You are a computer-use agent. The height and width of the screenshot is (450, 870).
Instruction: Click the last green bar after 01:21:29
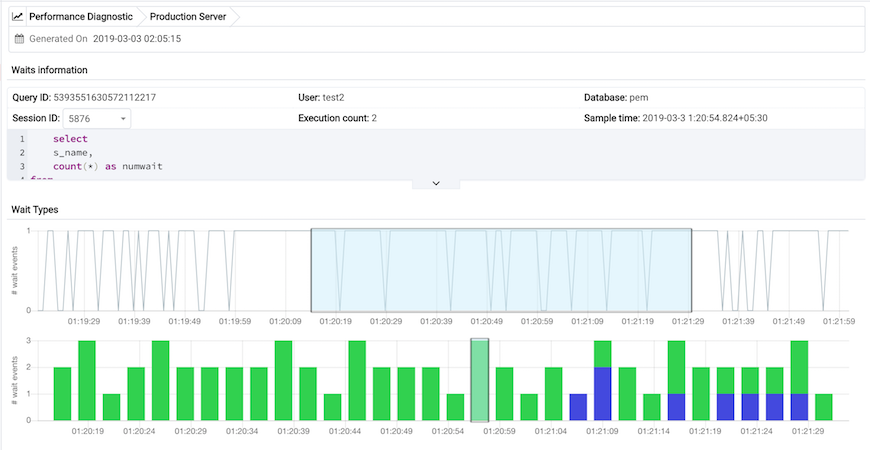coord(824,407)
